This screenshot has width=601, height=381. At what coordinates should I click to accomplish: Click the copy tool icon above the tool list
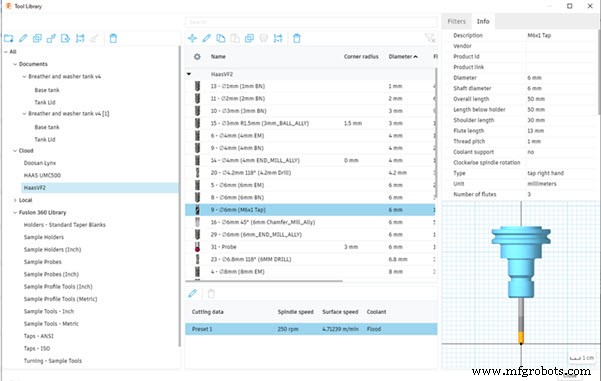pos(221,38)
